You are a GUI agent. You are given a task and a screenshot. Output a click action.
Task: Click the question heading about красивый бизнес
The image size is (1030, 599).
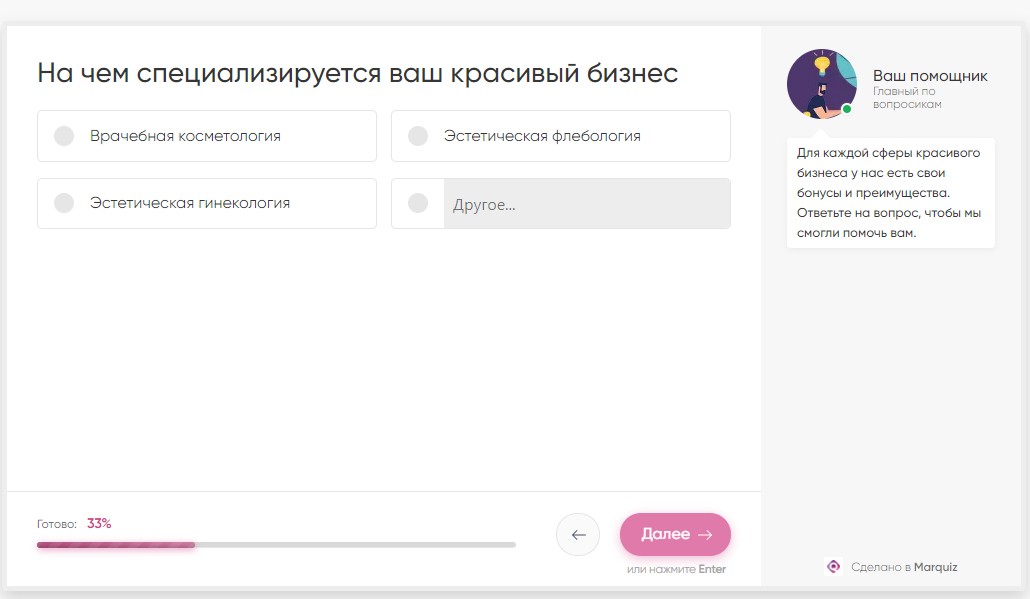point(358,72)
